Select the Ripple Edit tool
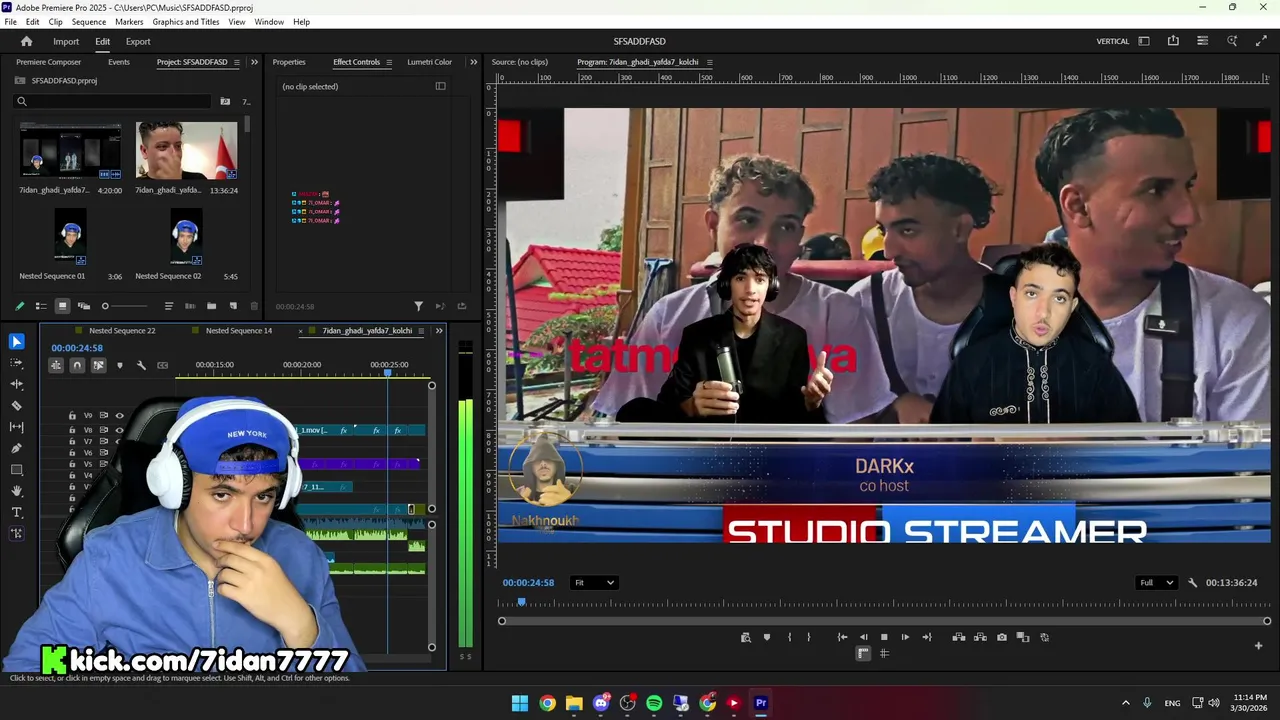Screen dimensions: 1280x720 [x=17, y=384]
